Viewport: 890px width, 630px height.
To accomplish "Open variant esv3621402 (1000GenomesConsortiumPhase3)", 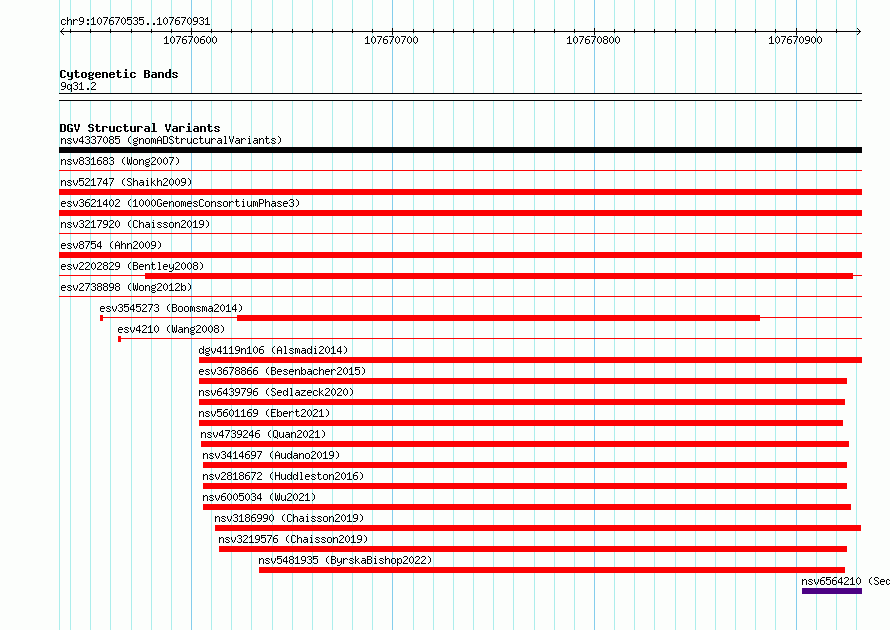I will (180, 203).
